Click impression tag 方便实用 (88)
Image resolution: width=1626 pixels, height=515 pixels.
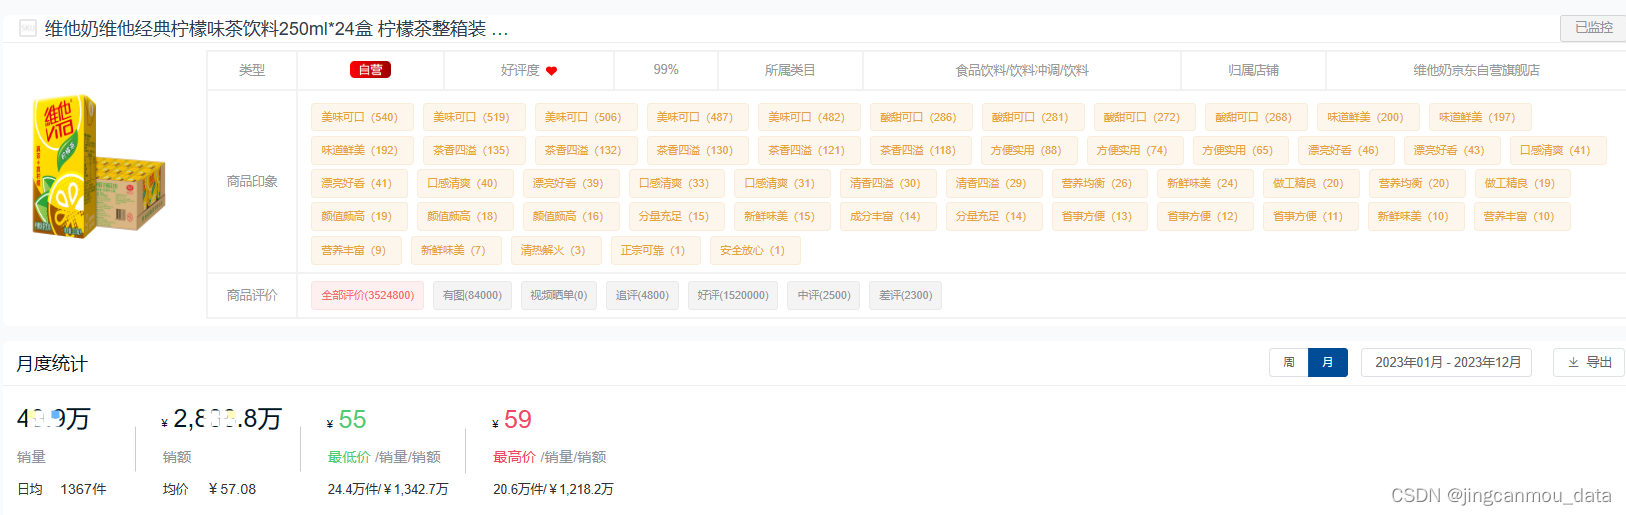click(x=1029, y=150)
